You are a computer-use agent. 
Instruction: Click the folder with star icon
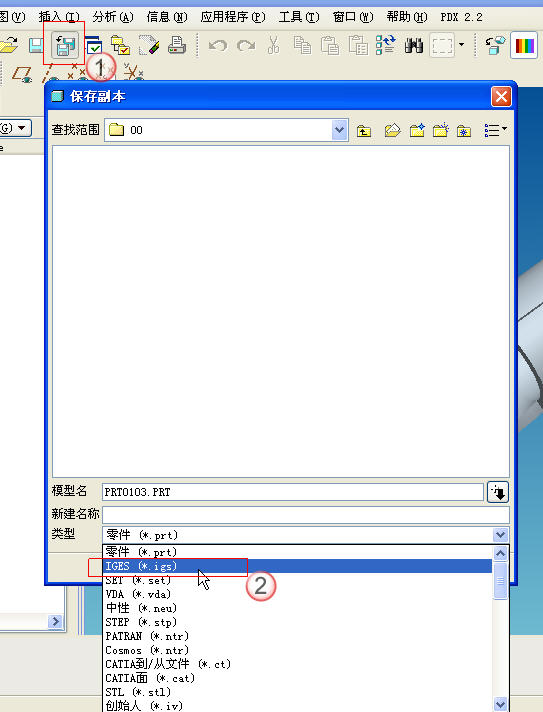click(464, 131)
